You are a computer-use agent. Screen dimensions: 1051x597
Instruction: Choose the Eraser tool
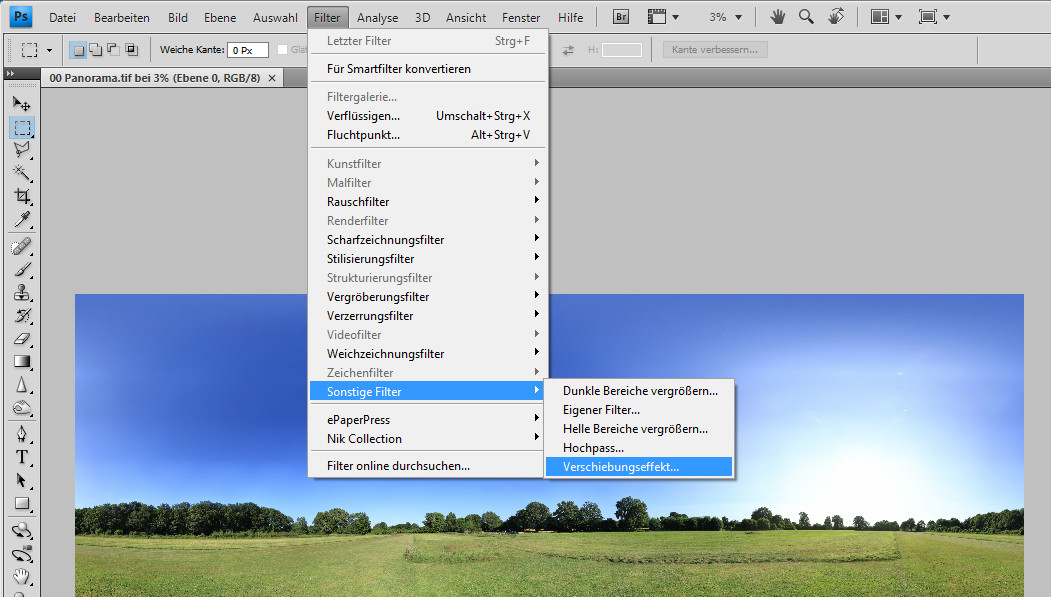pos(22,339)
